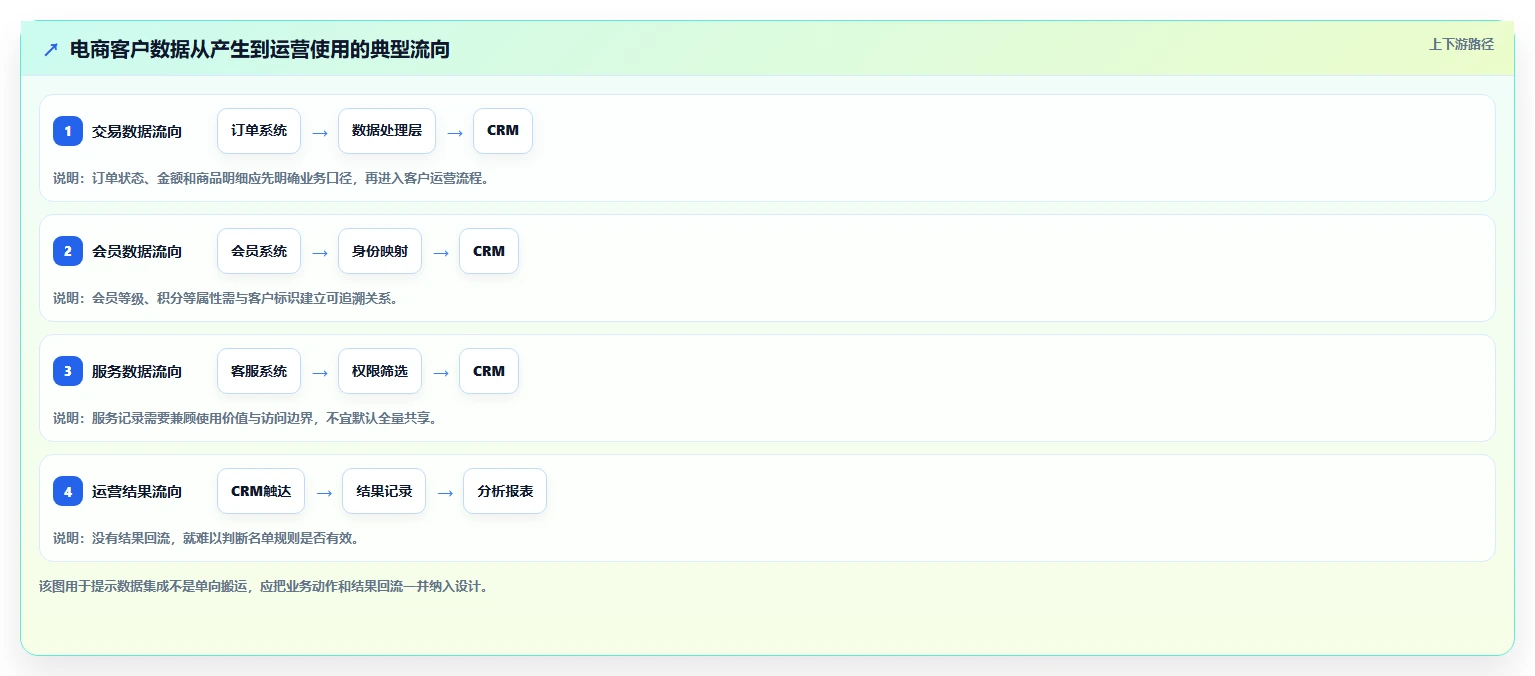The width and height of the screenshot is (1535, 676).
Task: Click the arrow between 身份映射 and CRM
Action: point(441,252)
